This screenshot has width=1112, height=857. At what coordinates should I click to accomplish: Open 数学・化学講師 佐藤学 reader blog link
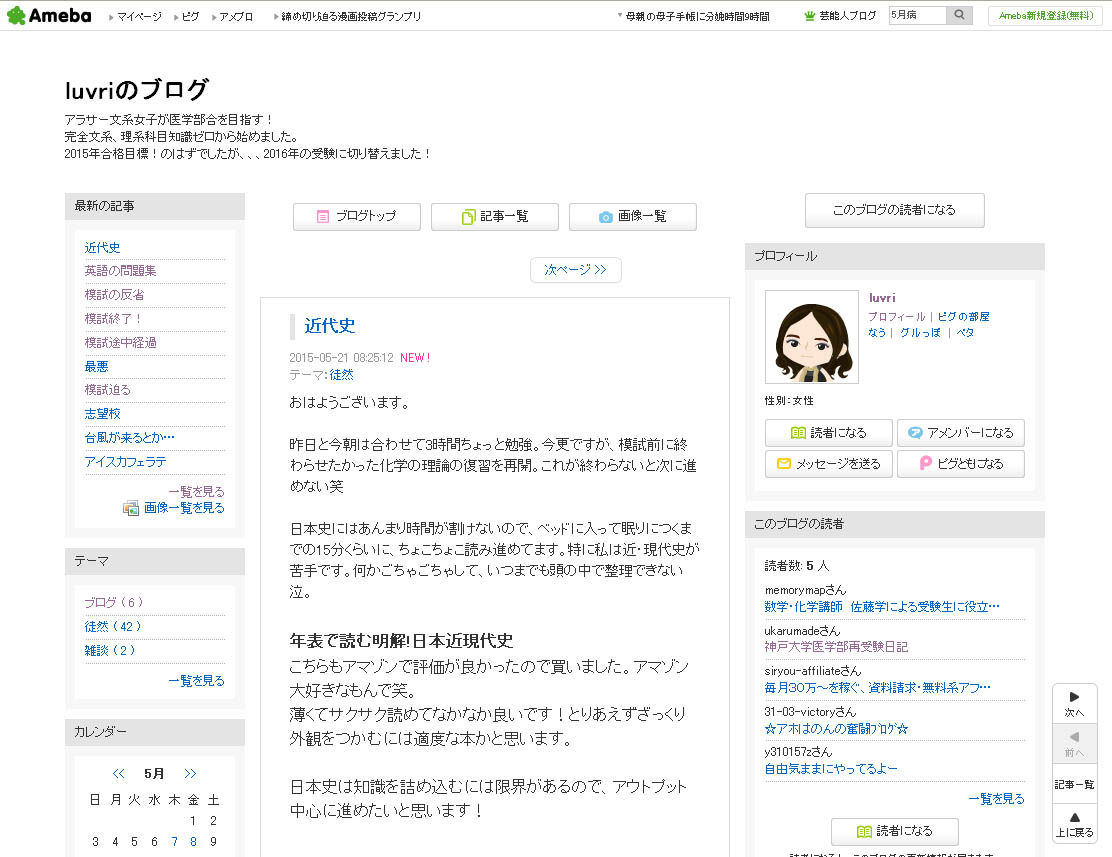882,607
